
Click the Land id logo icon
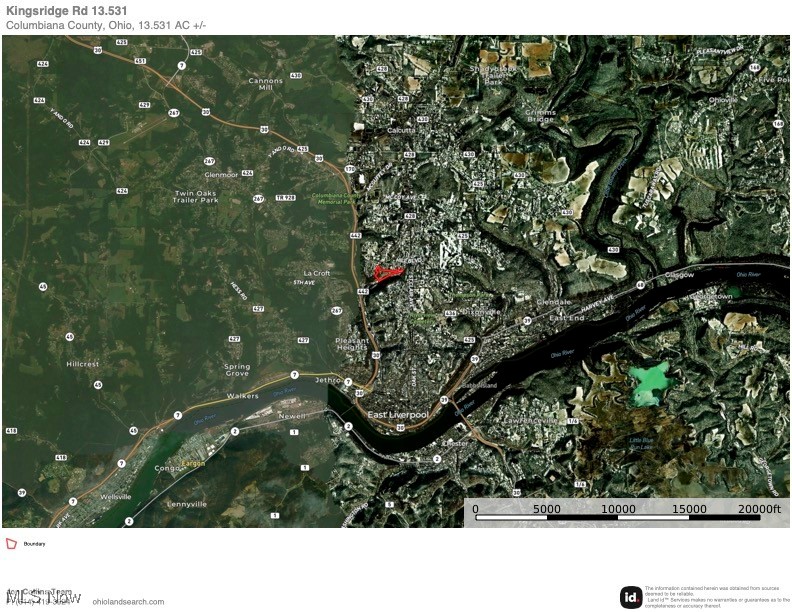click(x=631, y=597)
